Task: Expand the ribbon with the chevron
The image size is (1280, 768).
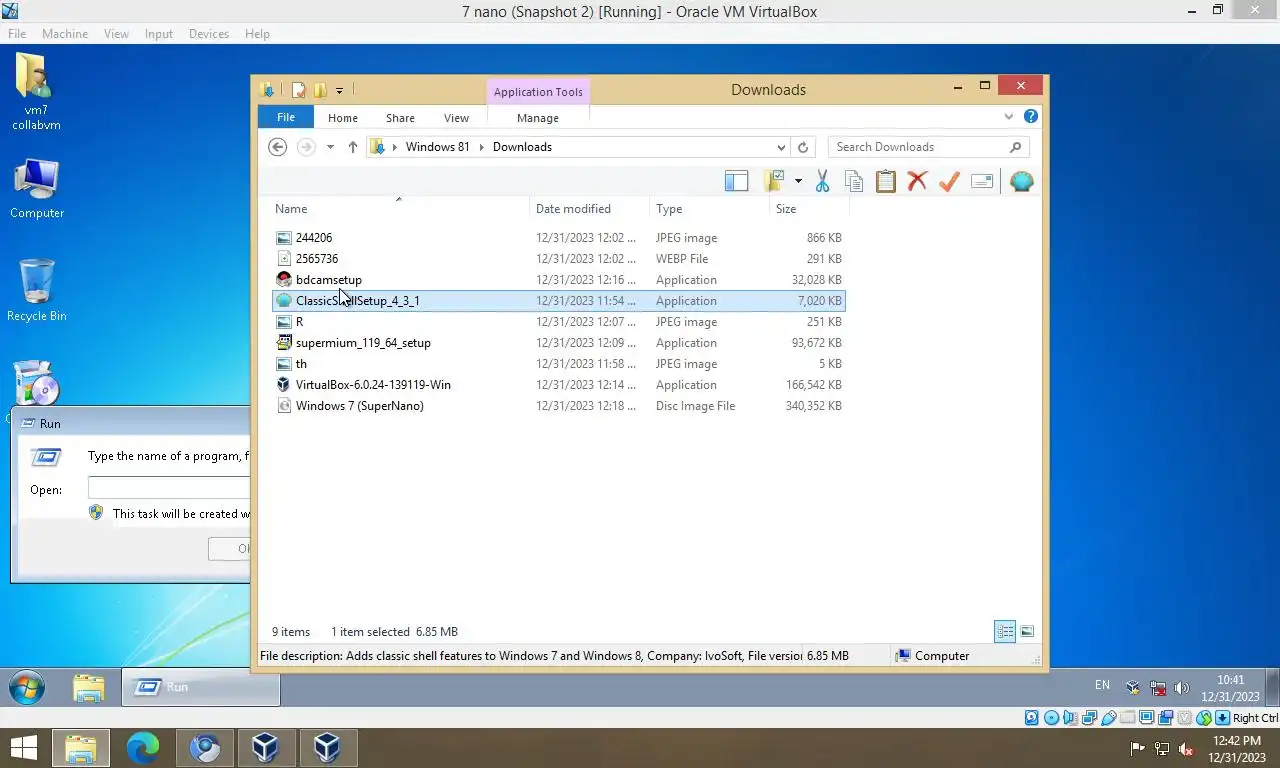Action: coord(1008,117)
